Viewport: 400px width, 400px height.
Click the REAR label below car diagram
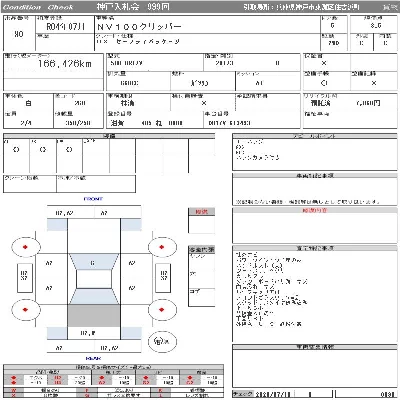[x=93, y=359]
